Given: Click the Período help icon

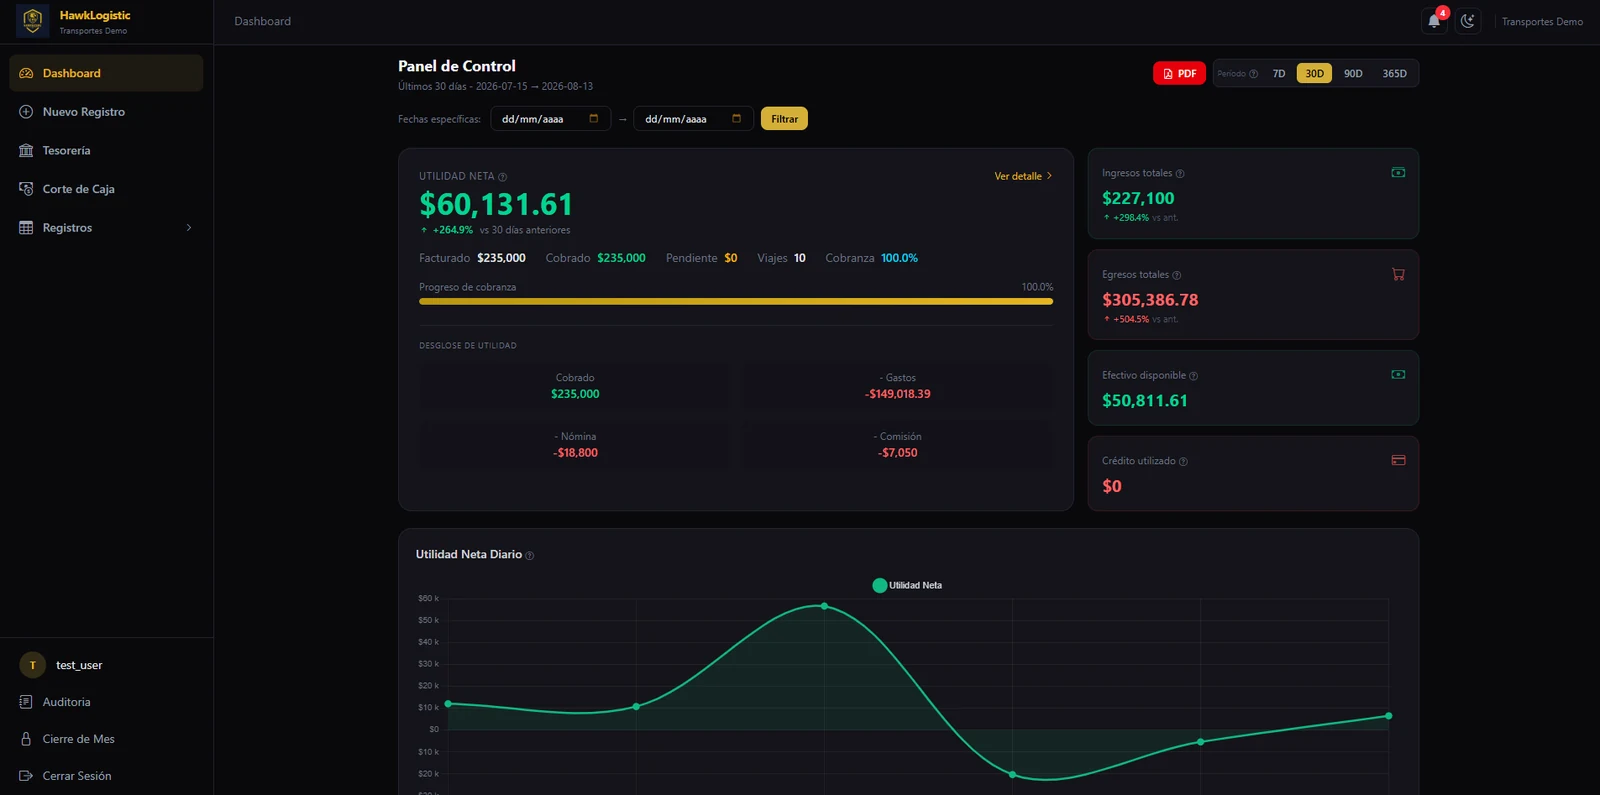Looking at the screenshot, I should click(x=1254, y=74).
